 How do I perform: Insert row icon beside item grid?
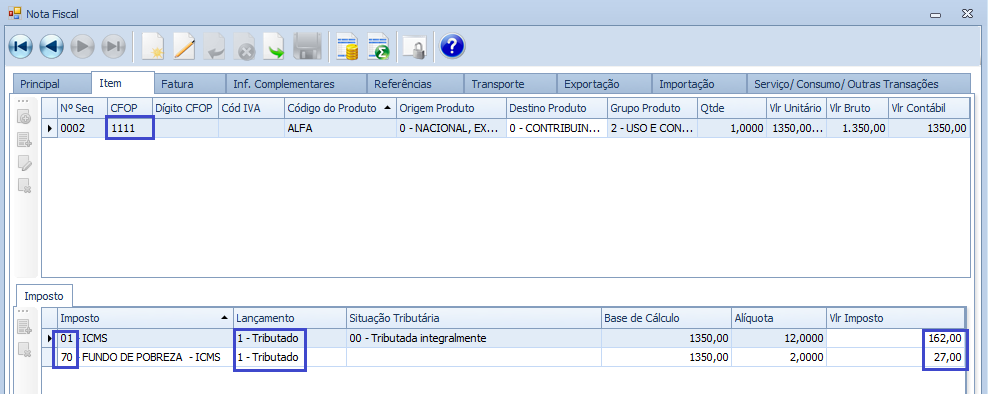24,141
